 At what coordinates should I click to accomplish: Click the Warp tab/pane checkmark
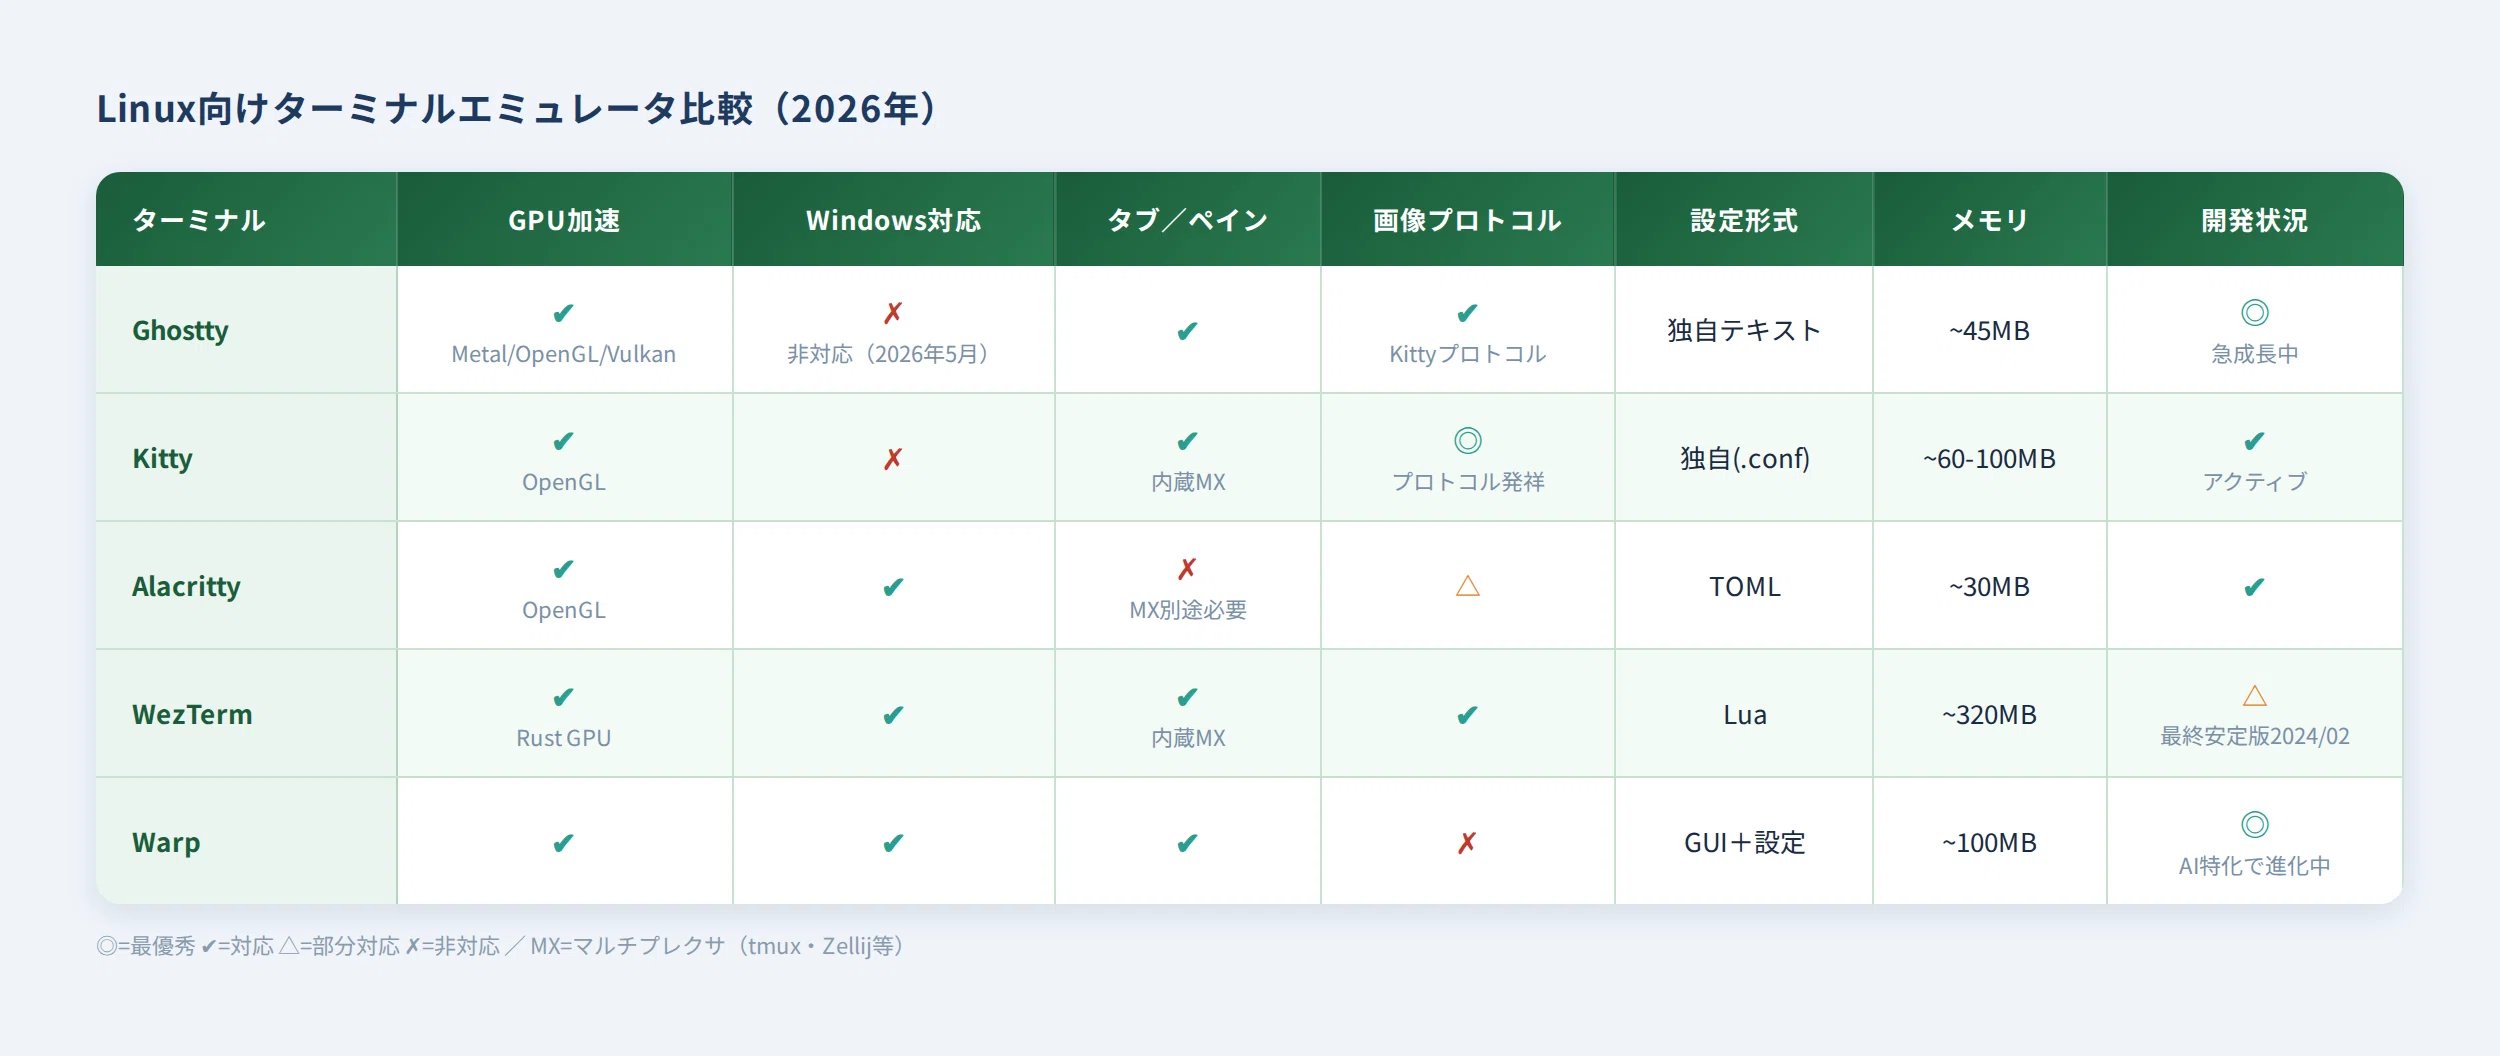coord(1187,843)
